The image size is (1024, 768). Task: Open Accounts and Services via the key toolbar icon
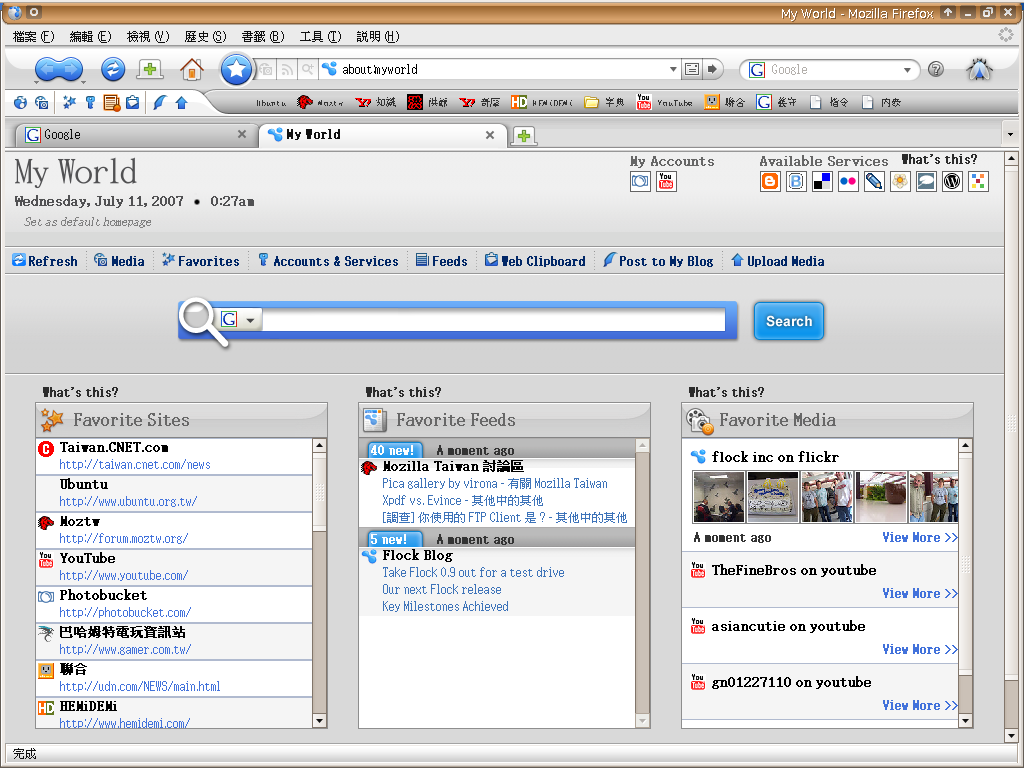point(90,103)
